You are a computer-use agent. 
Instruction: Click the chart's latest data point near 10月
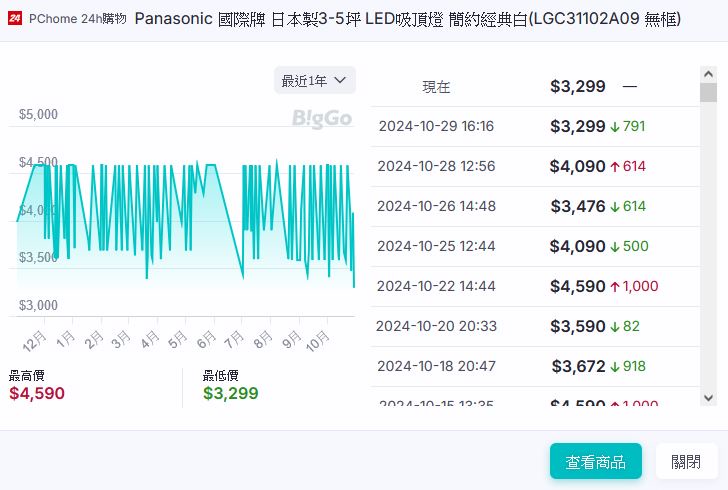click(x=354, y=287)
